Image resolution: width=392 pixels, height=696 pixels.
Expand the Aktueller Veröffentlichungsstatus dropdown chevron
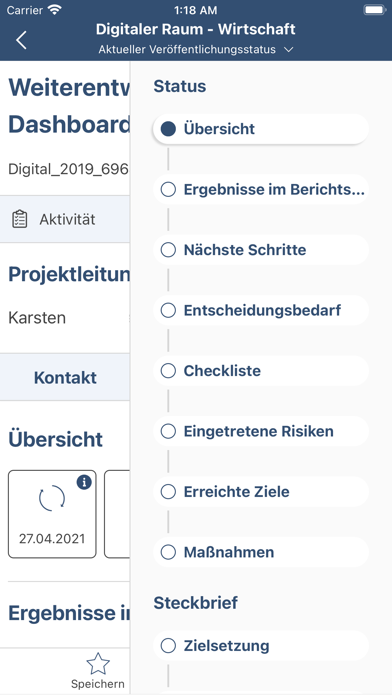coord(289,50)
